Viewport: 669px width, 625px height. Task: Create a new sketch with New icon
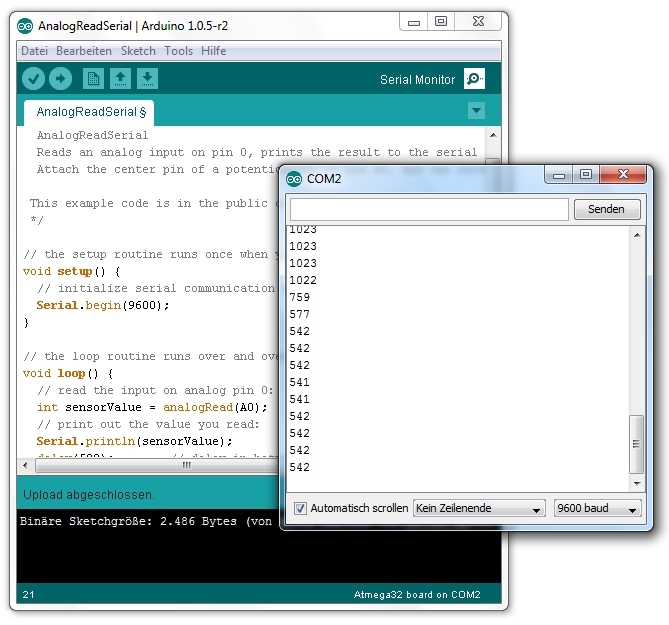tap(93, 79)
